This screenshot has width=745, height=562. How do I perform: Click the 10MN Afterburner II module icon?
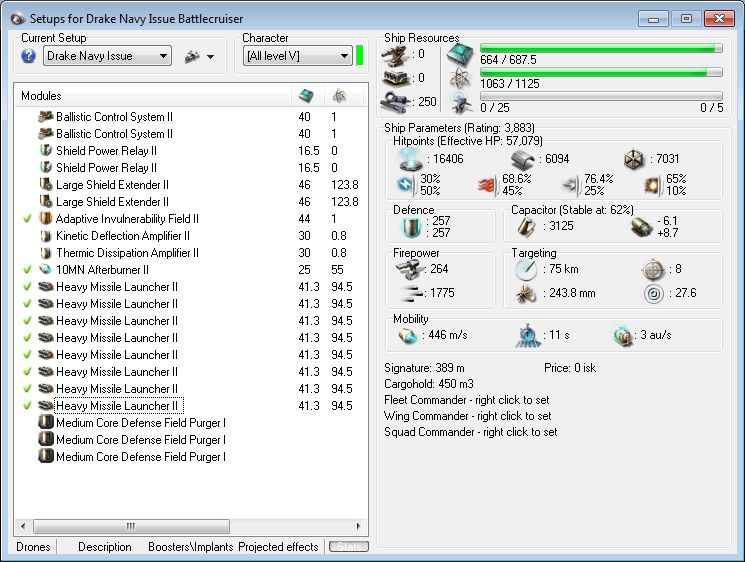[x=46, y=270]
